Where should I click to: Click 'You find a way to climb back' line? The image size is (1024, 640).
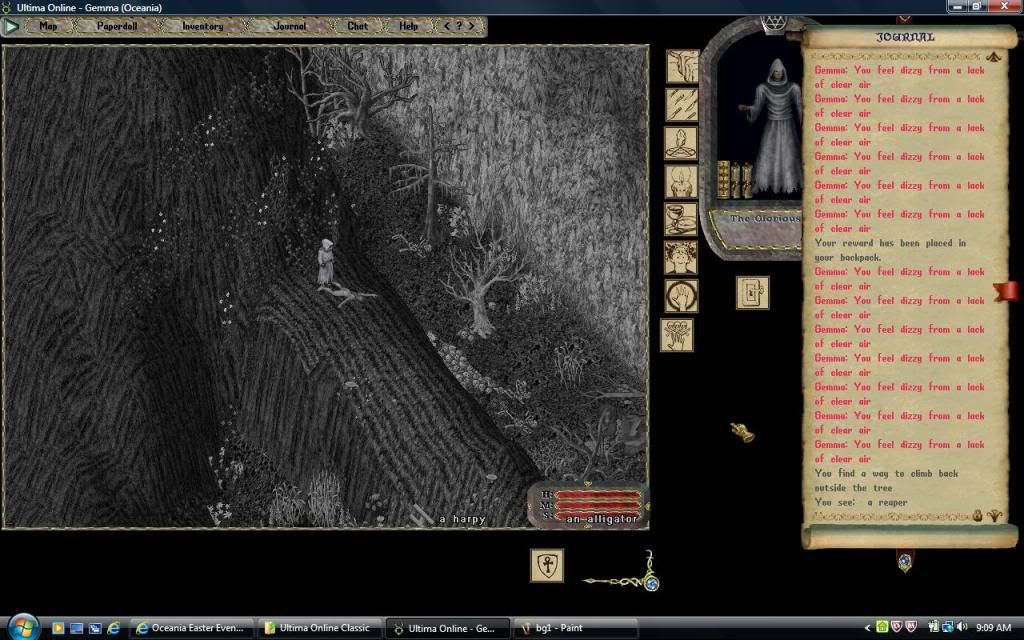tap(886, 473)
